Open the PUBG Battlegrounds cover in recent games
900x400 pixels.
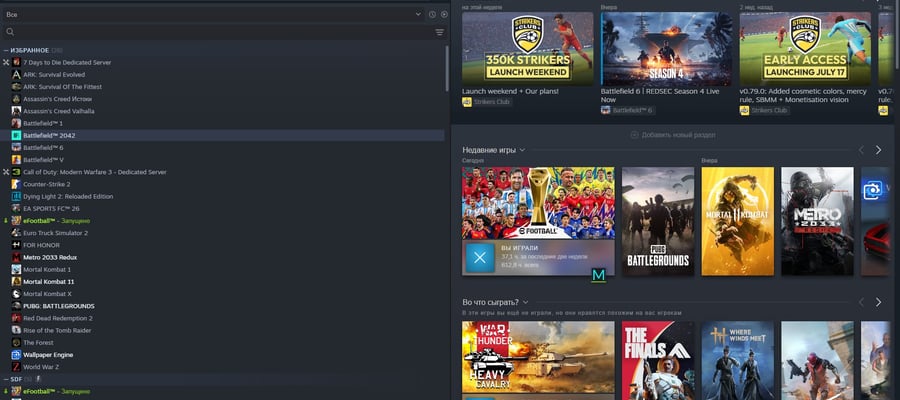pyautogui.click(x=658, y=222)
